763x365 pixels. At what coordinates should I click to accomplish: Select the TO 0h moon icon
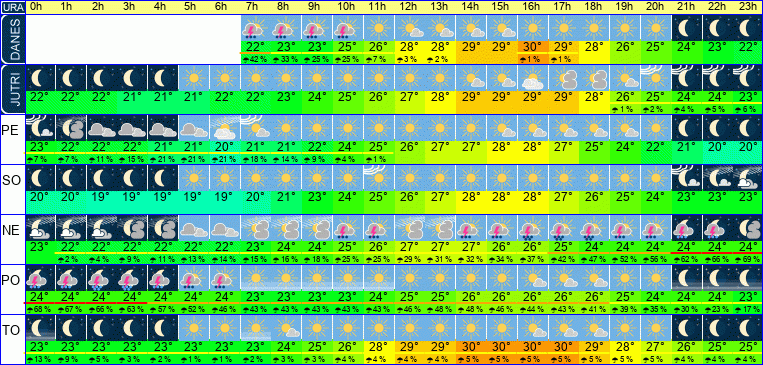click(x=40, y=327)
